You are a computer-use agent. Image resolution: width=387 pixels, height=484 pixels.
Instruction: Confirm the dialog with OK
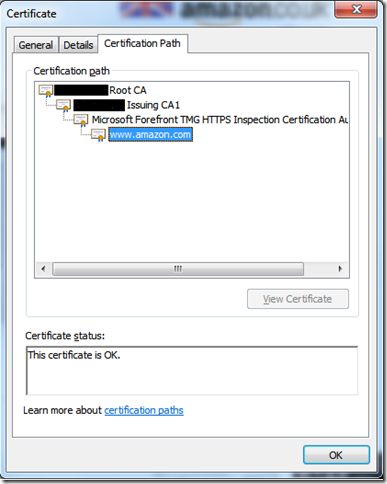coord(336,455)
